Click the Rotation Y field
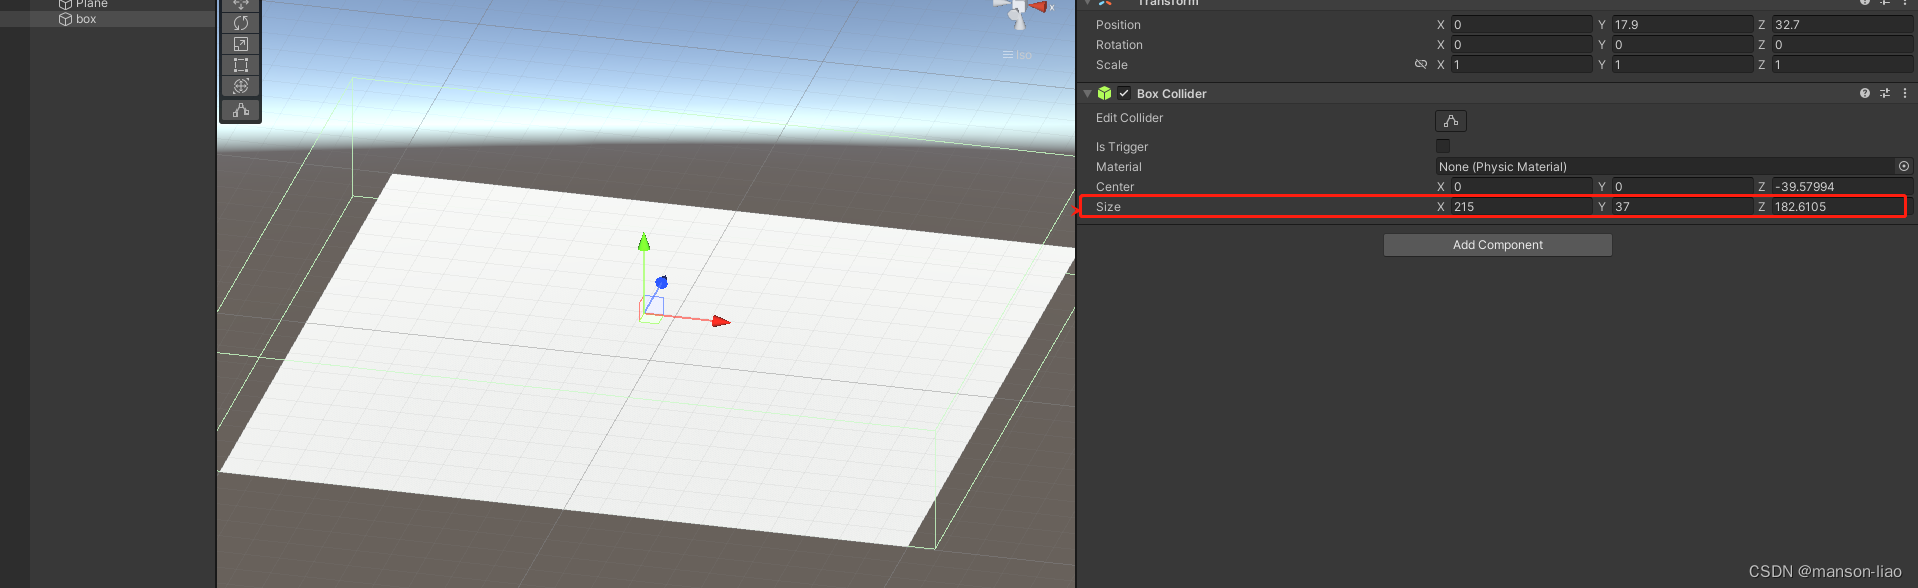Screen dimensions: 1918x588 pos(1682,44)
